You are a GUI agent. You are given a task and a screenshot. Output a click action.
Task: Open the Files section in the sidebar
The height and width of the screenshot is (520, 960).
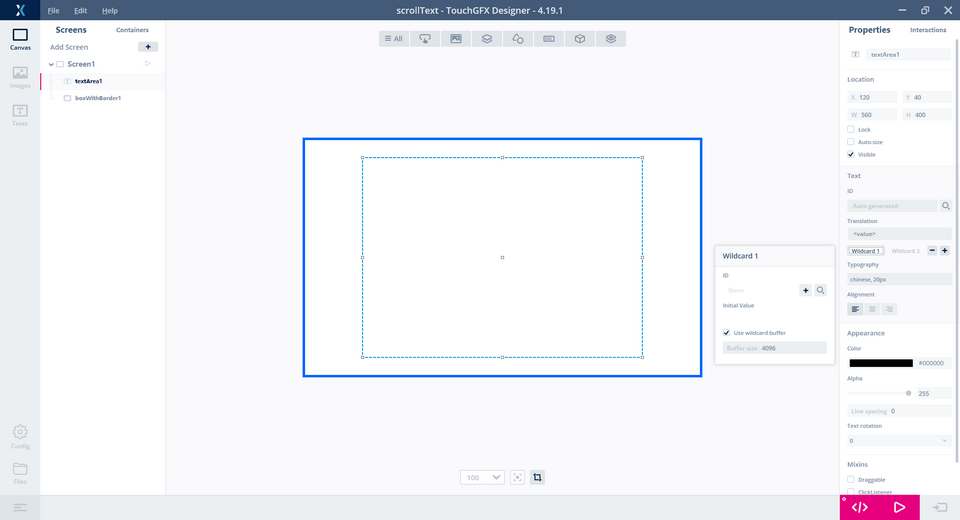click(x=20, y=473)
